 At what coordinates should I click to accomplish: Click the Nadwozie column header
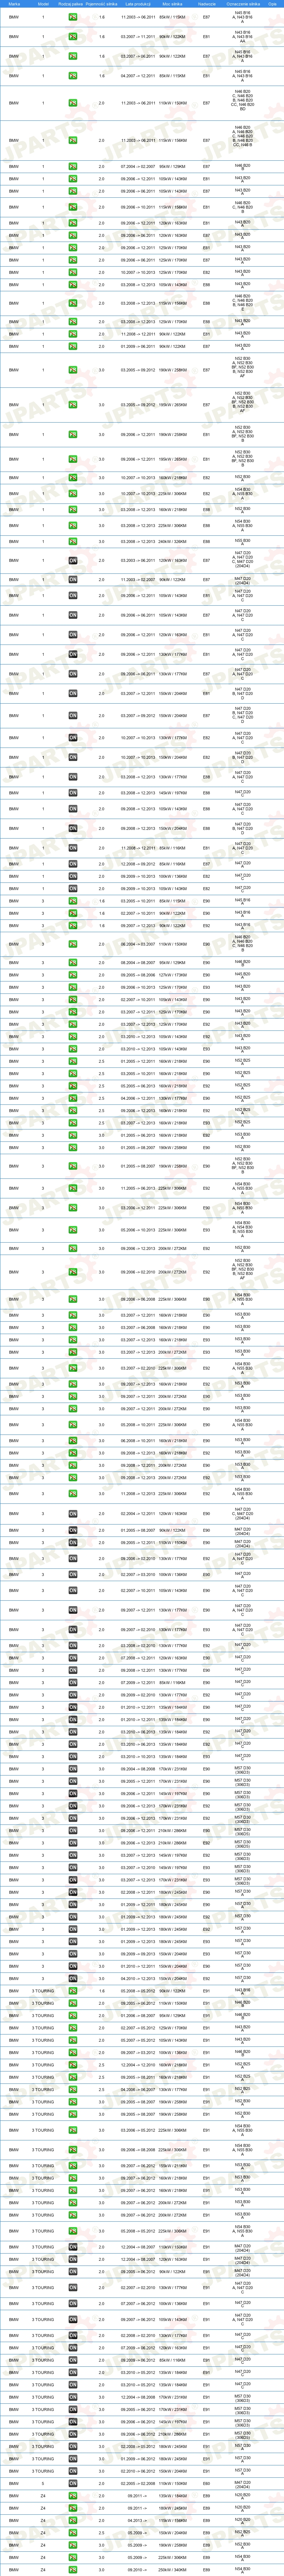[x=207, y=4]
